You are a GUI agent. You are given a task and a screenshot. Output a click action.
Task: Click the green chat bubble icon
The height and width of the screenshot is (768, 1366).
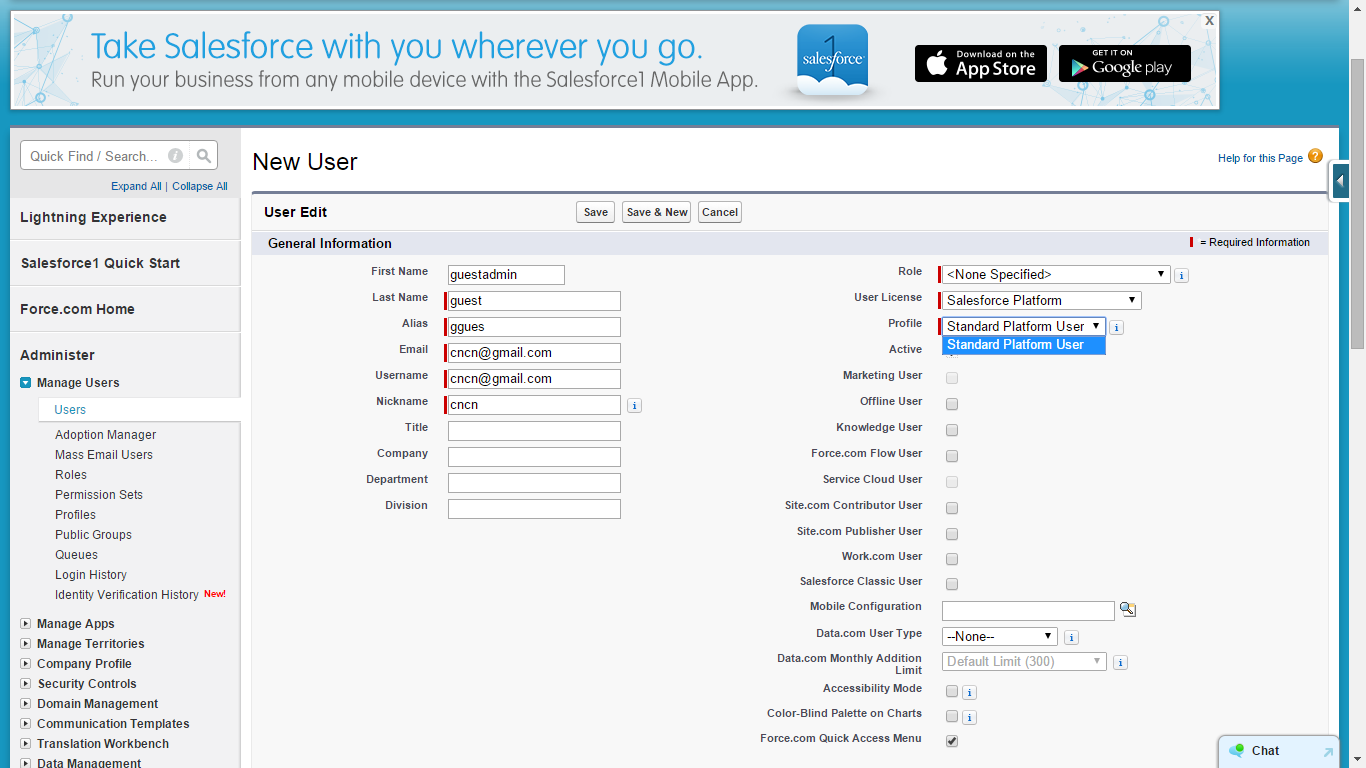(1237, 751)
